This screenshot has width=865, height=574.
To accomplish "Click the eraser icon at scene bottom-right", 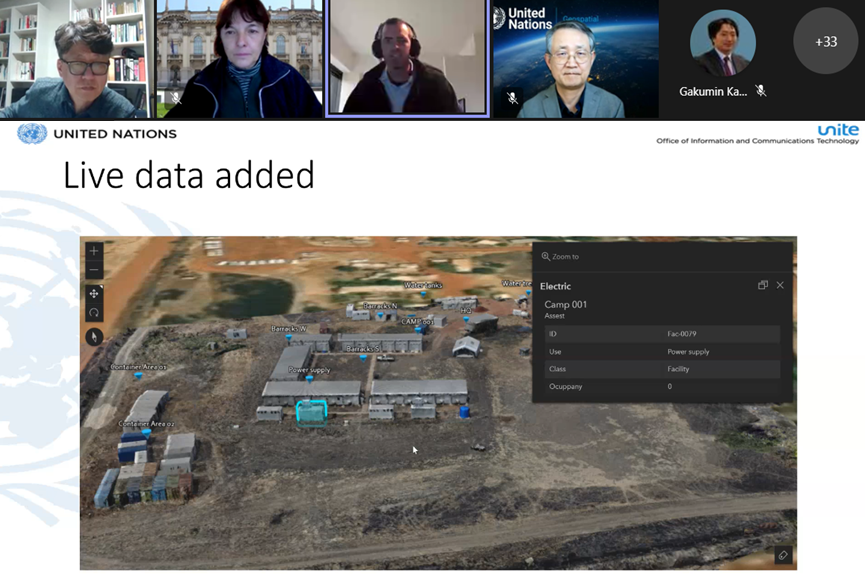I will coord(782,555).
